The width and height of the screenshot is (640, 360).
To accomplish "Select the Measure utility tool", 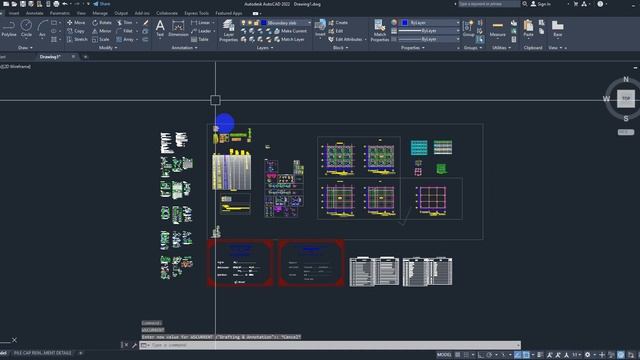I will [x=498, y=29].
